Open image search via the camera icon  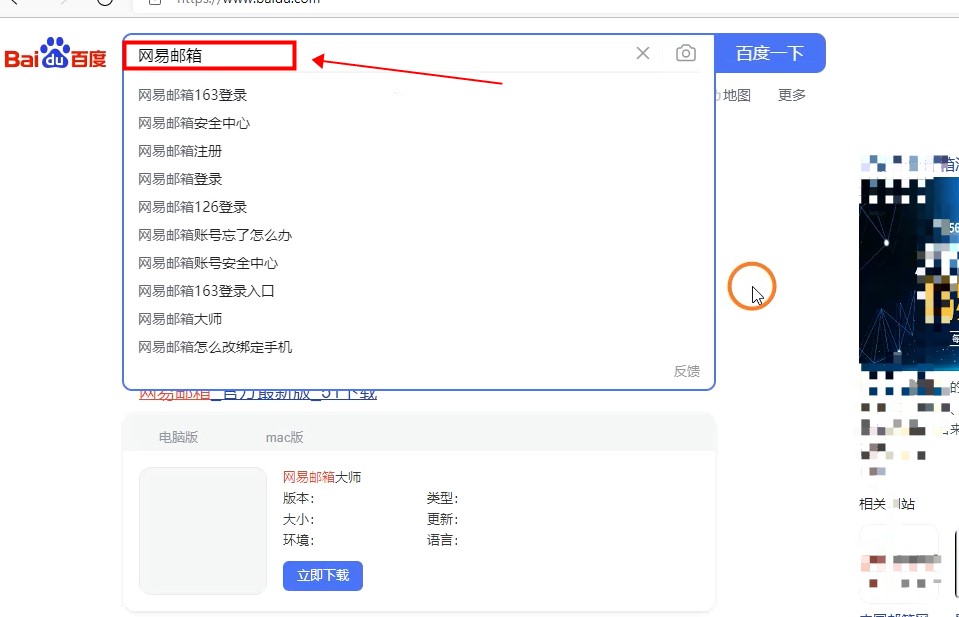point(685,54)
